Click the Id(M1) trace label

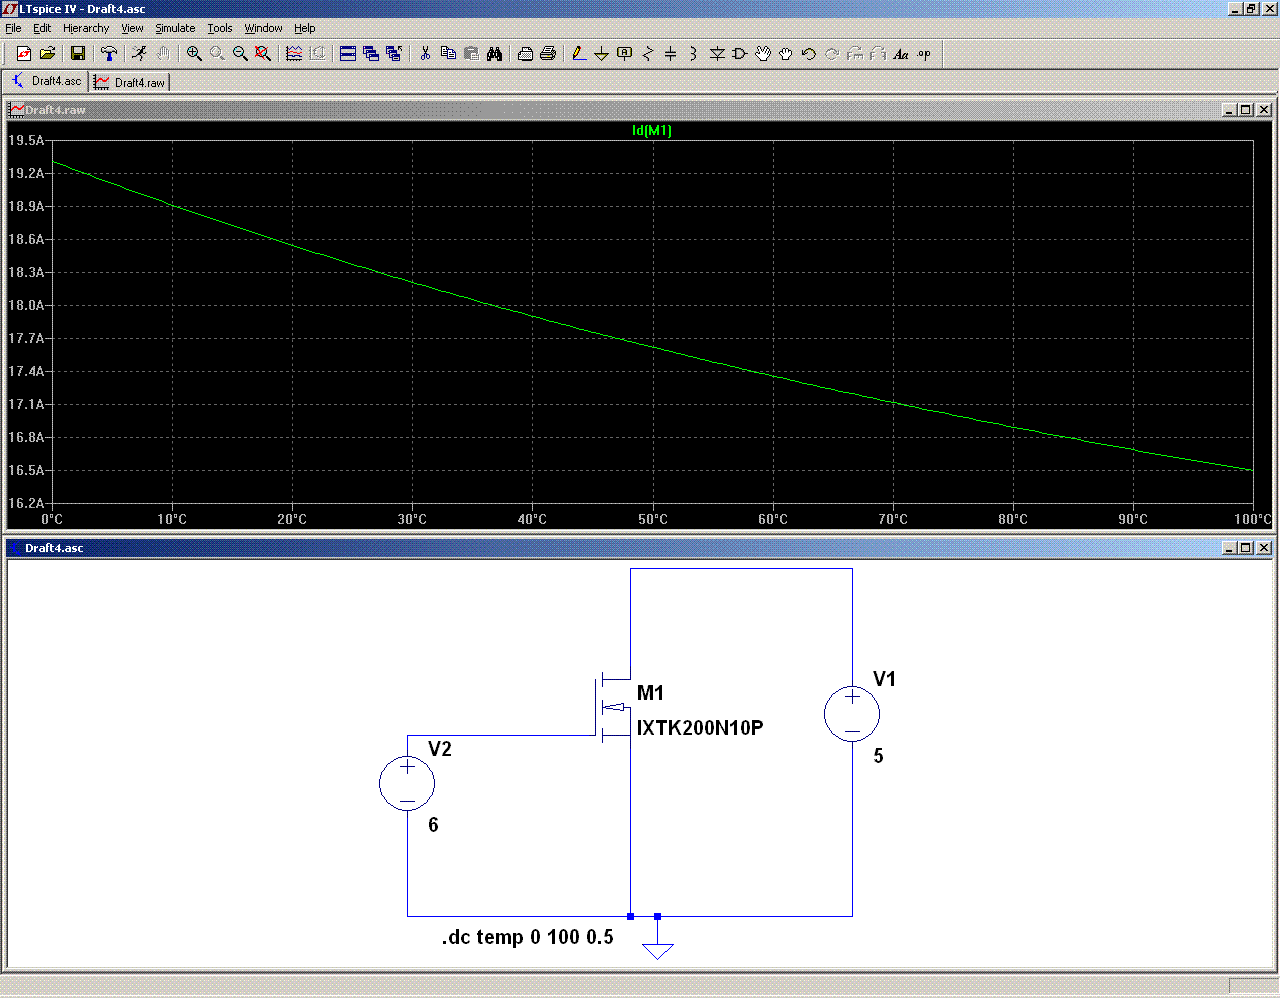652,130
